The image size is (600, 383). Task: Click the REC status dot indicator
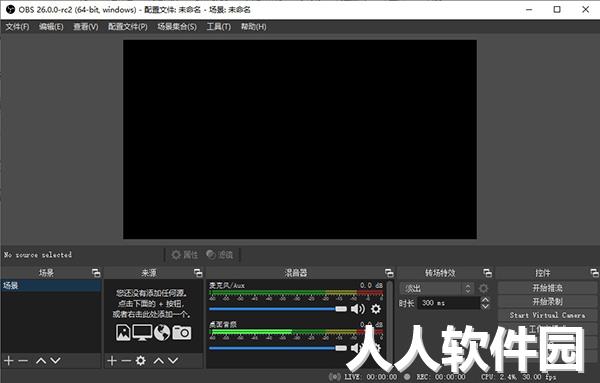[407, 377]
